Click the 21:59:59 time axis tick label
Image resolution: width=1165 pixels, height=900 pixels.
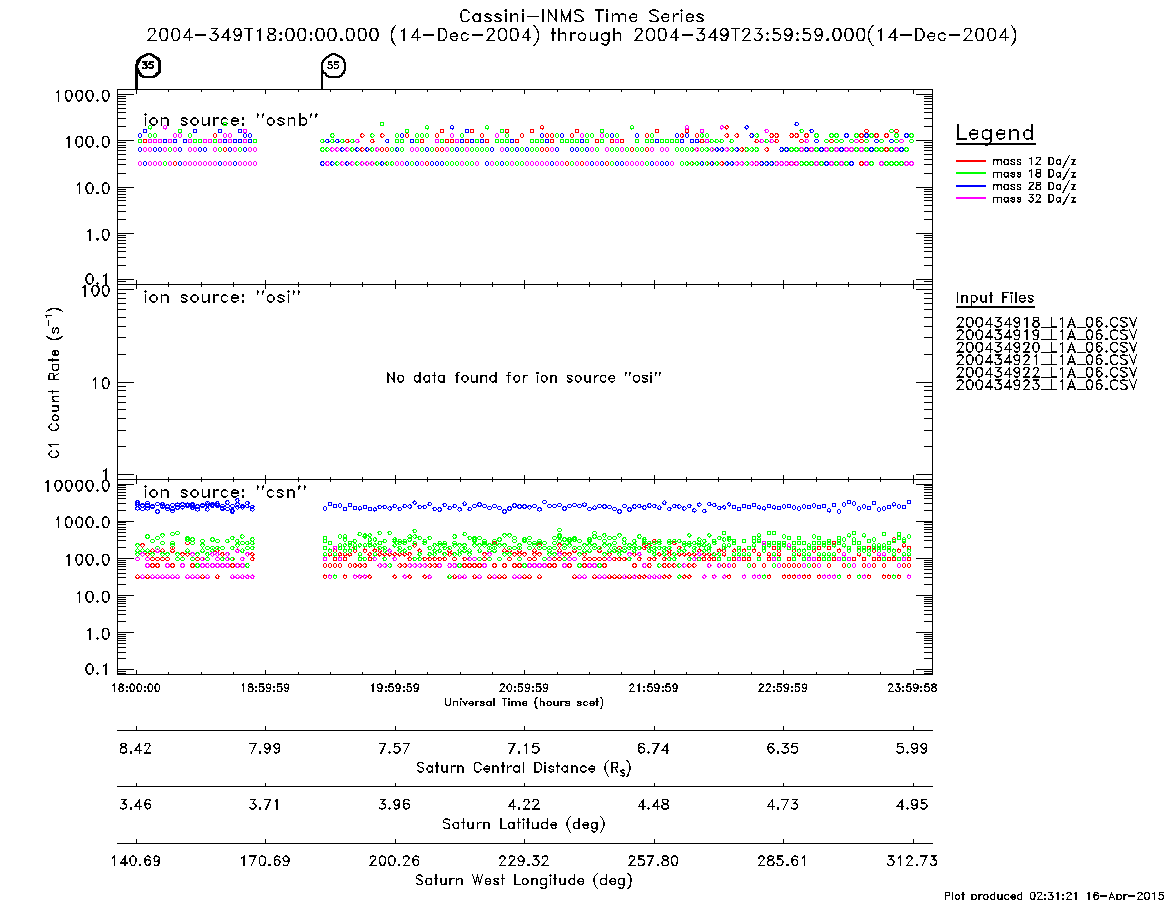(x=653, y=688)
